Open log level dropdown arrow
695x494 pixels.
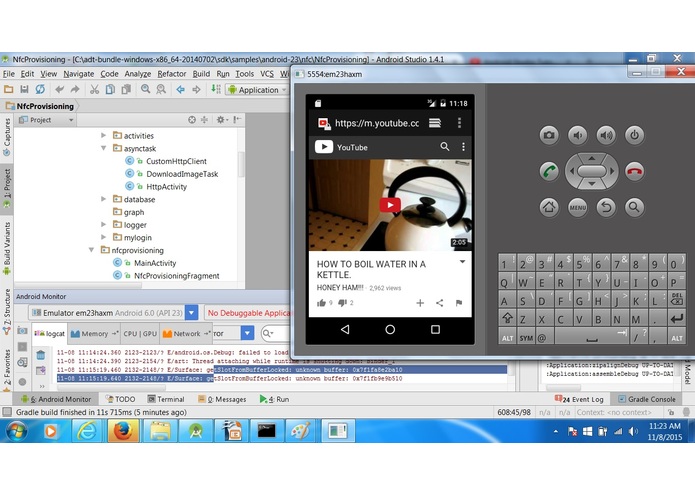click(247, 333)
